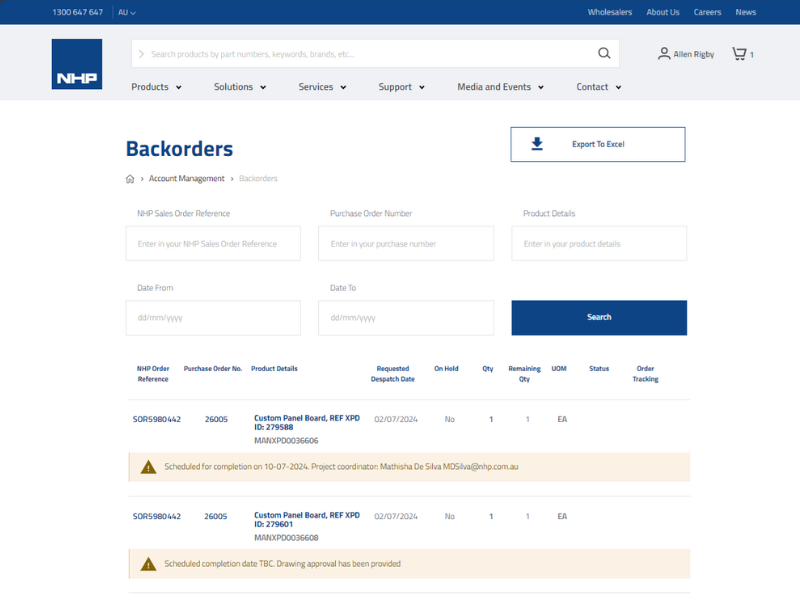Image resolution: width=800 pixels, height=600 pixels.
Task: Click the Allen Rigby account icon
Action: point(664,54)
